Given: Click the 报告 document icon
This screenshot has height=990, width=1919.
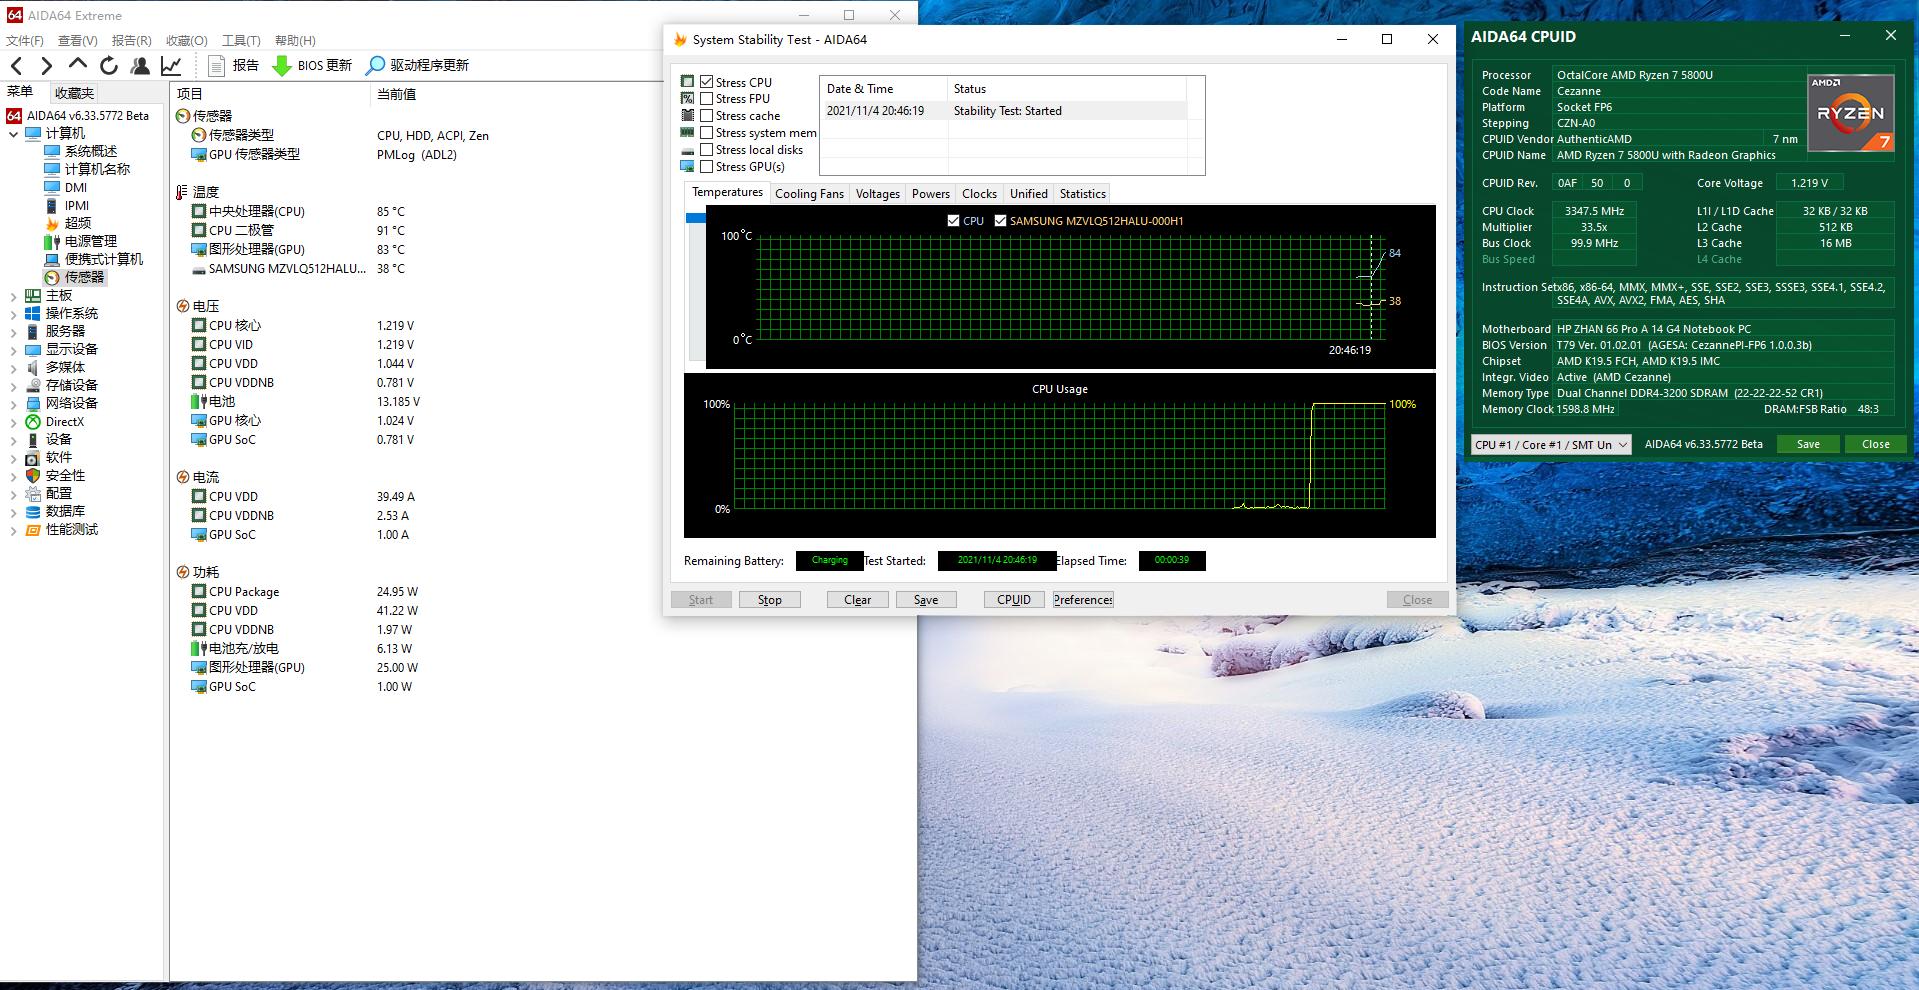Looking at the screenshot, I should click(x=216, y=66).
